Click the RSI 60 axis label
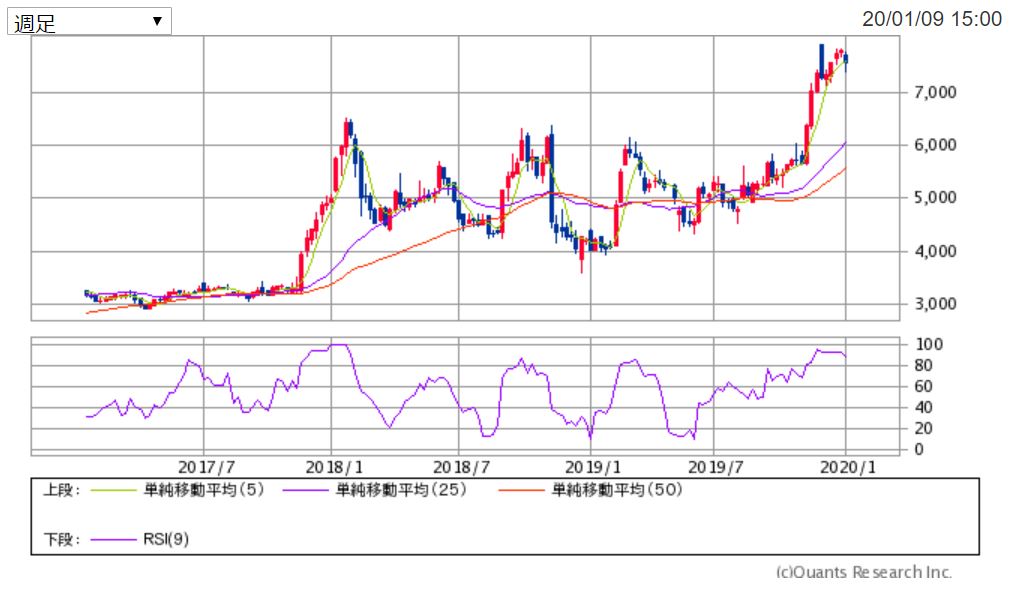This screenshot has width=1009, height=590. (x=923, y=386)
